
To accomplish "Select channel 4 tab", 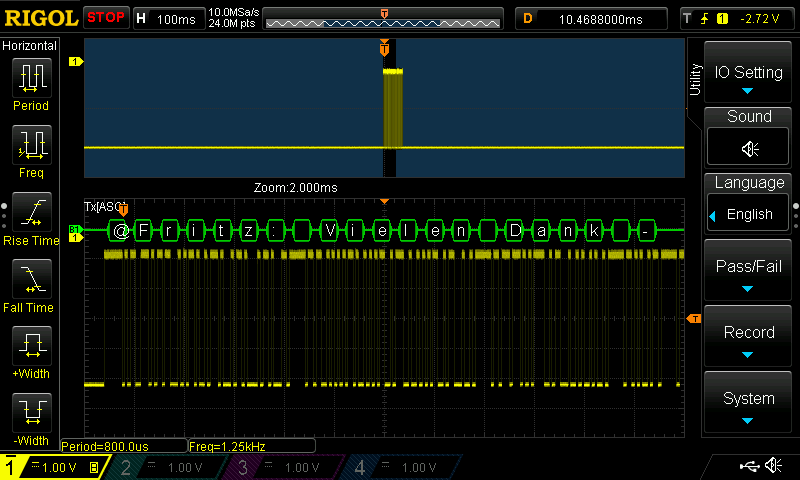I will click(401, 467).
